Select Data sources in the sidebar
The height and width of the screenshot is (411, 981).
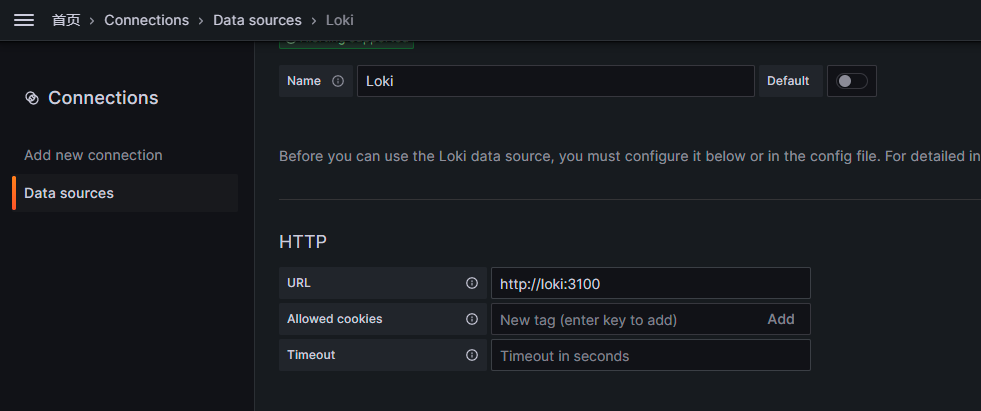pos(69,193)
